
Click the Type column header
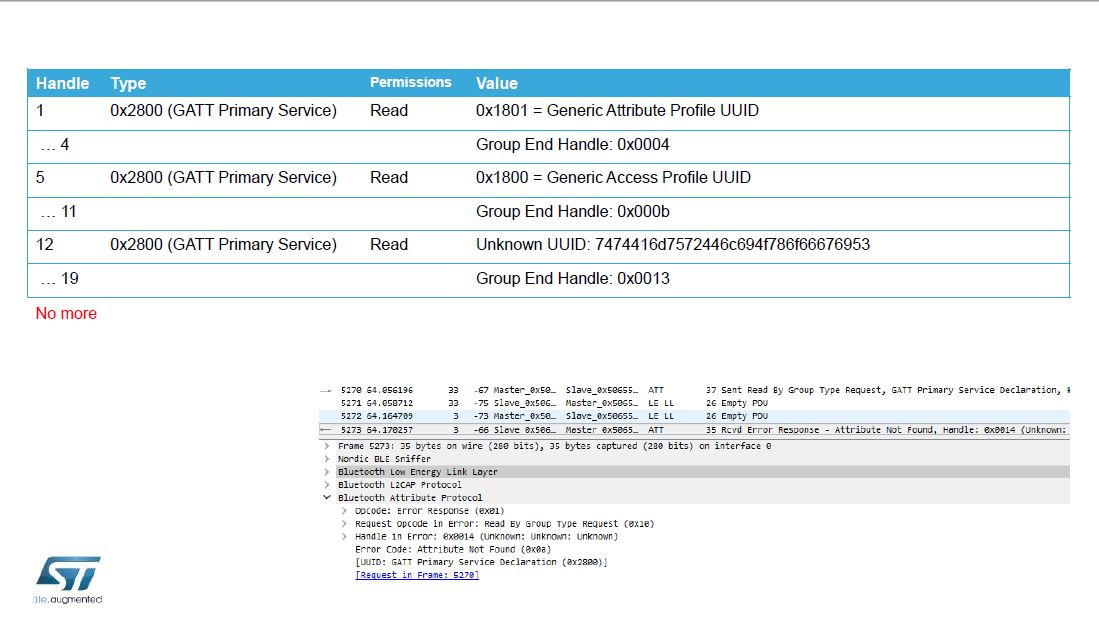click(x=128, y=83)
